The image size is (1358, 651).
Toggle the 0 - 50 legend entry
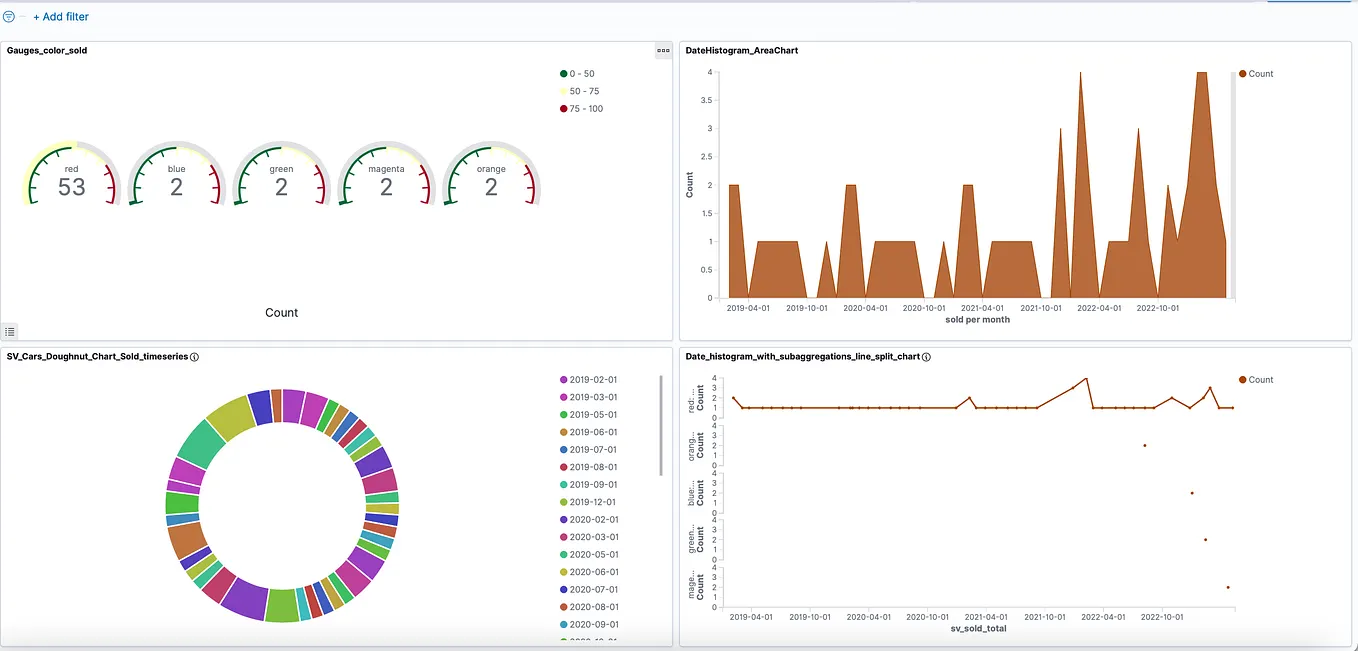[x=583, y=73]
